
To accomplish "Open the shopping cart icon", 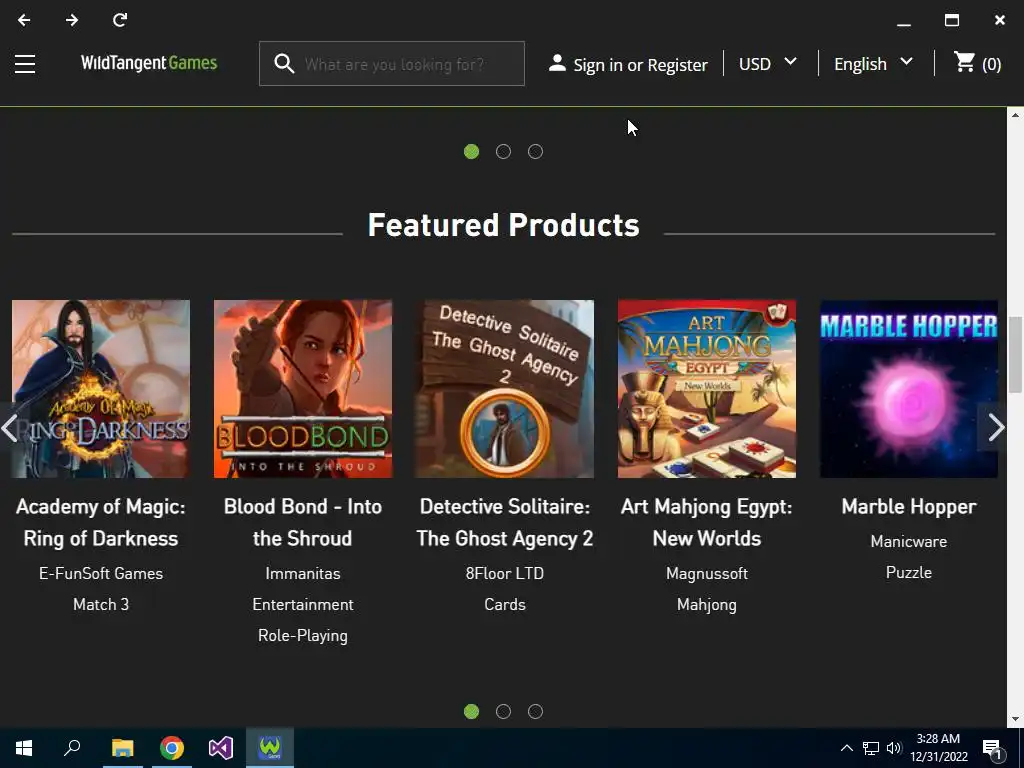I will [x=965, y=62].
